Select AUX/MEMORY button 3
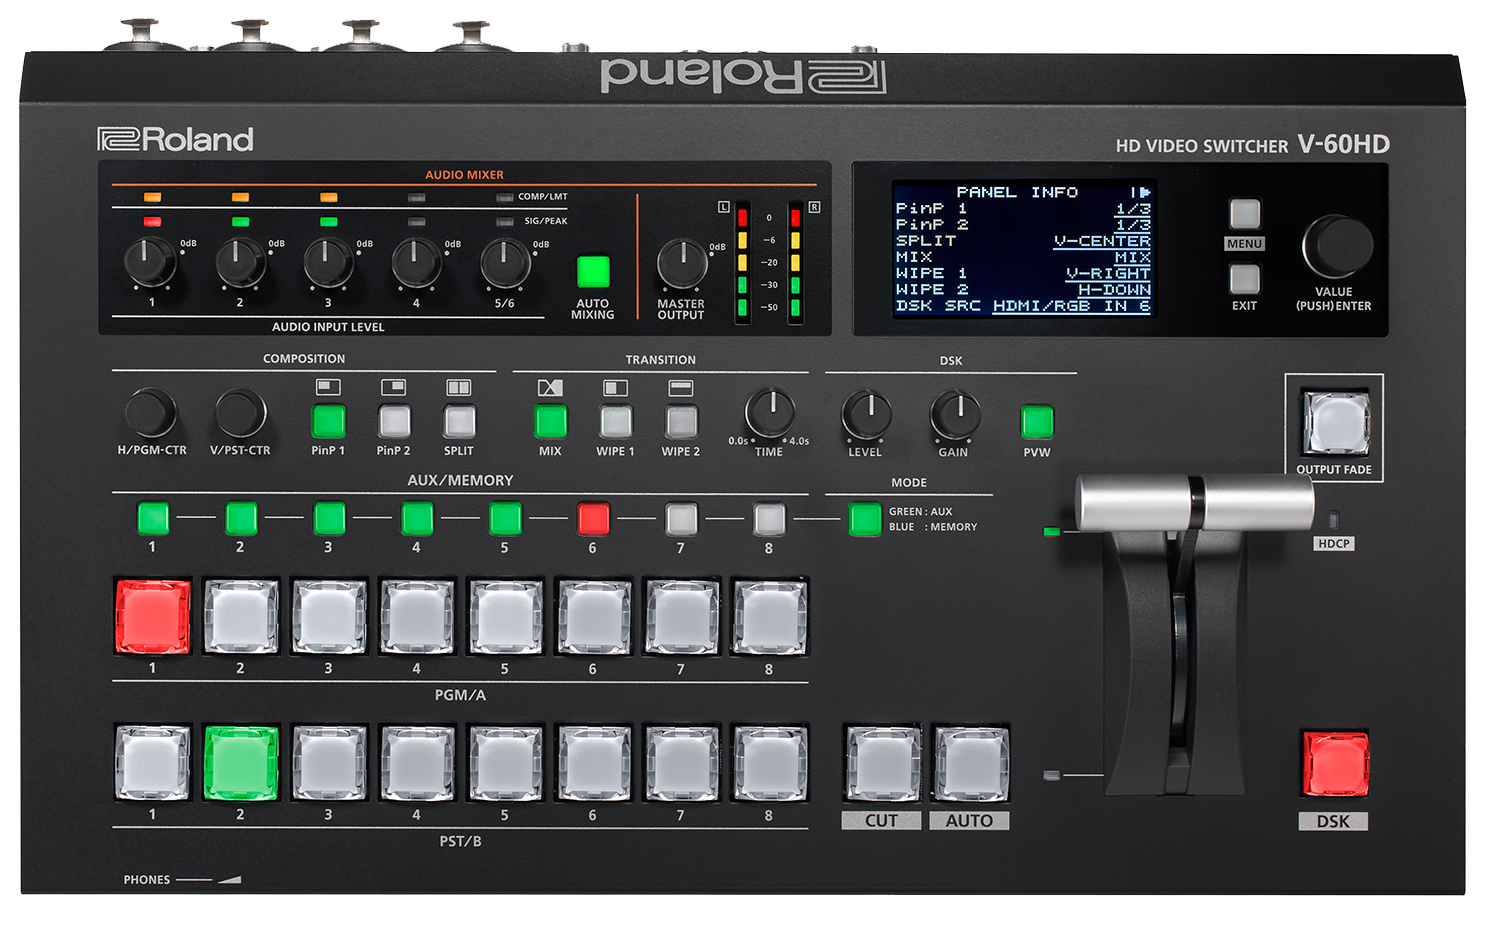The image size is (1500, 931). 329,519
